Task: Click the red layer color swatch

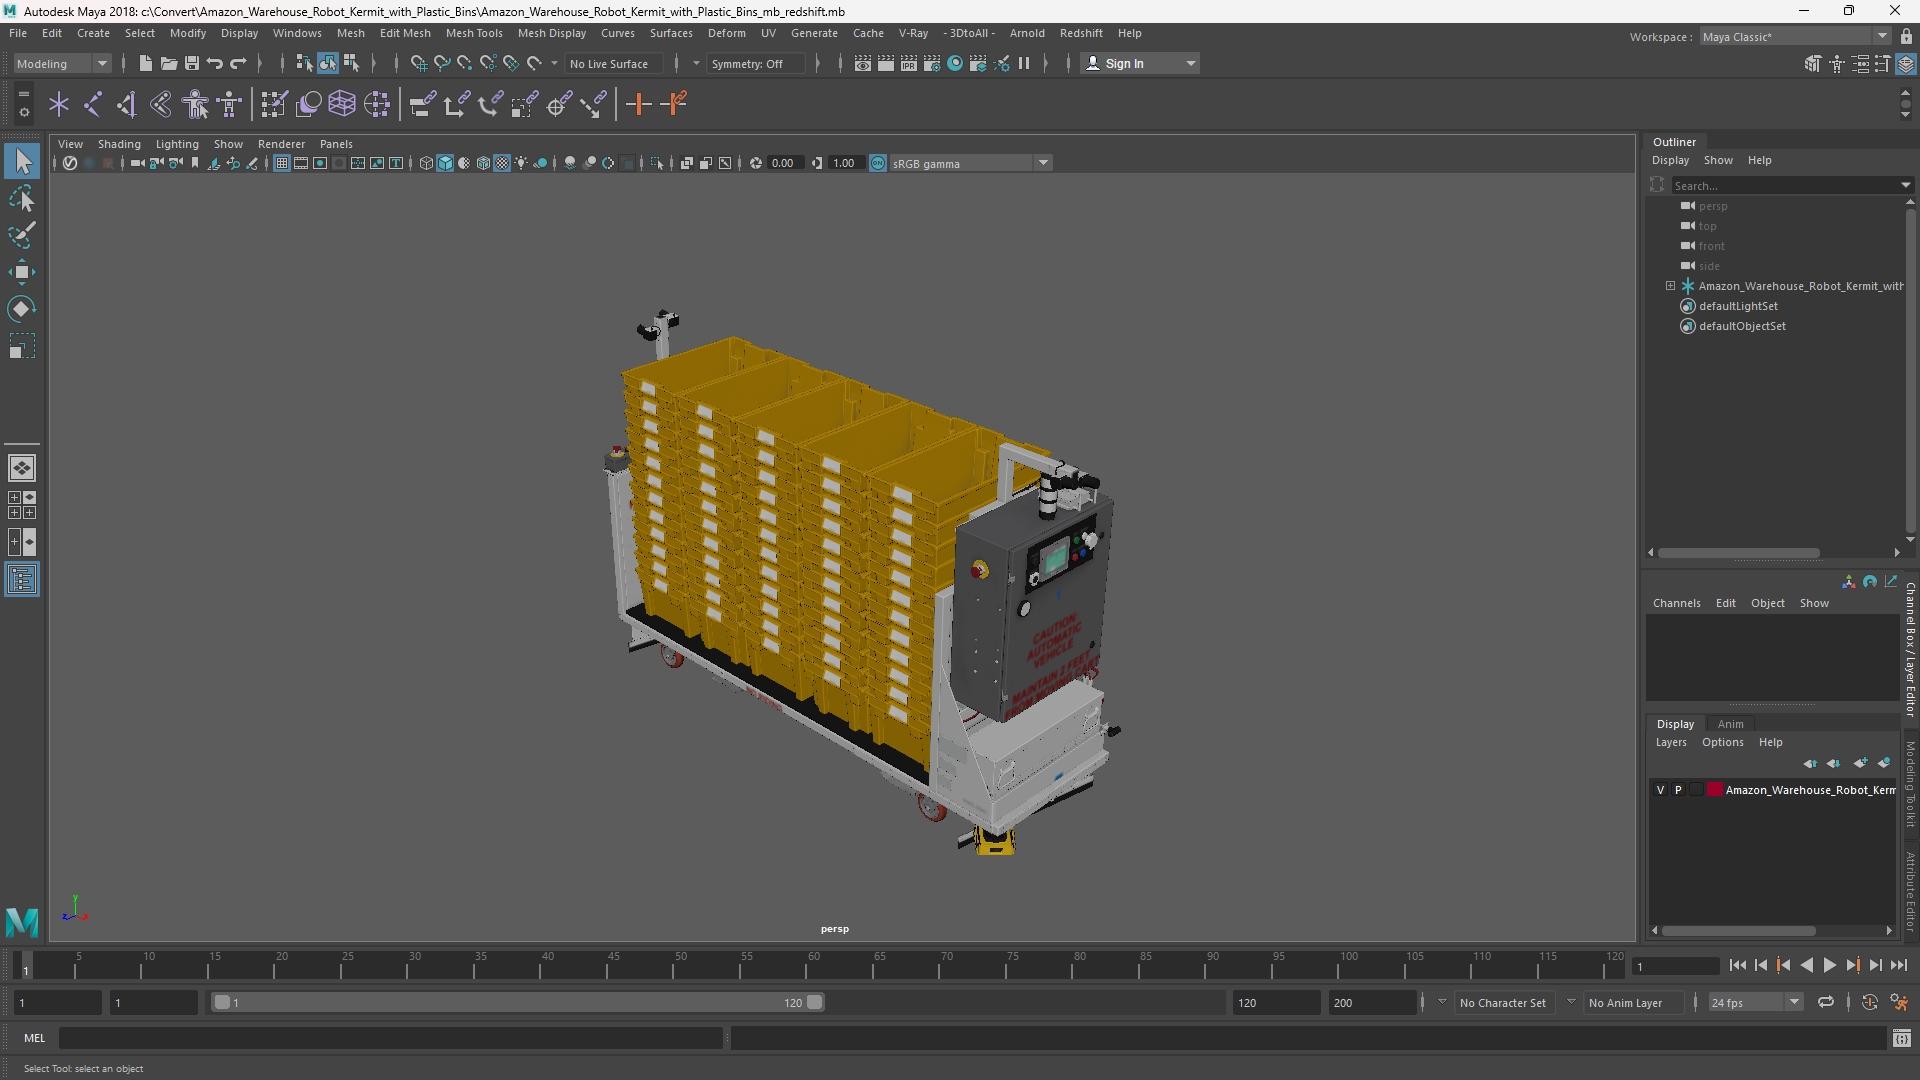Action: (x=1715, y=790)
